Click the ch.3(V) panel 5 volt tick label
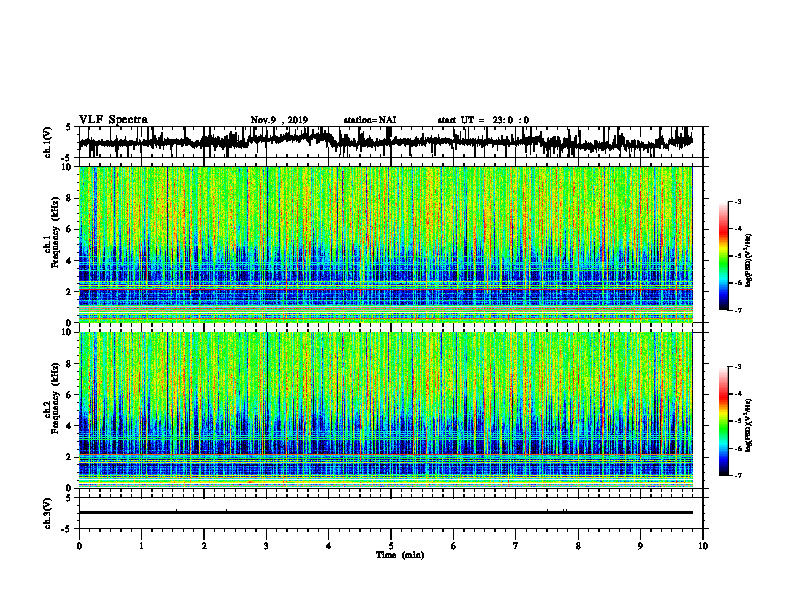 [69, 498]
